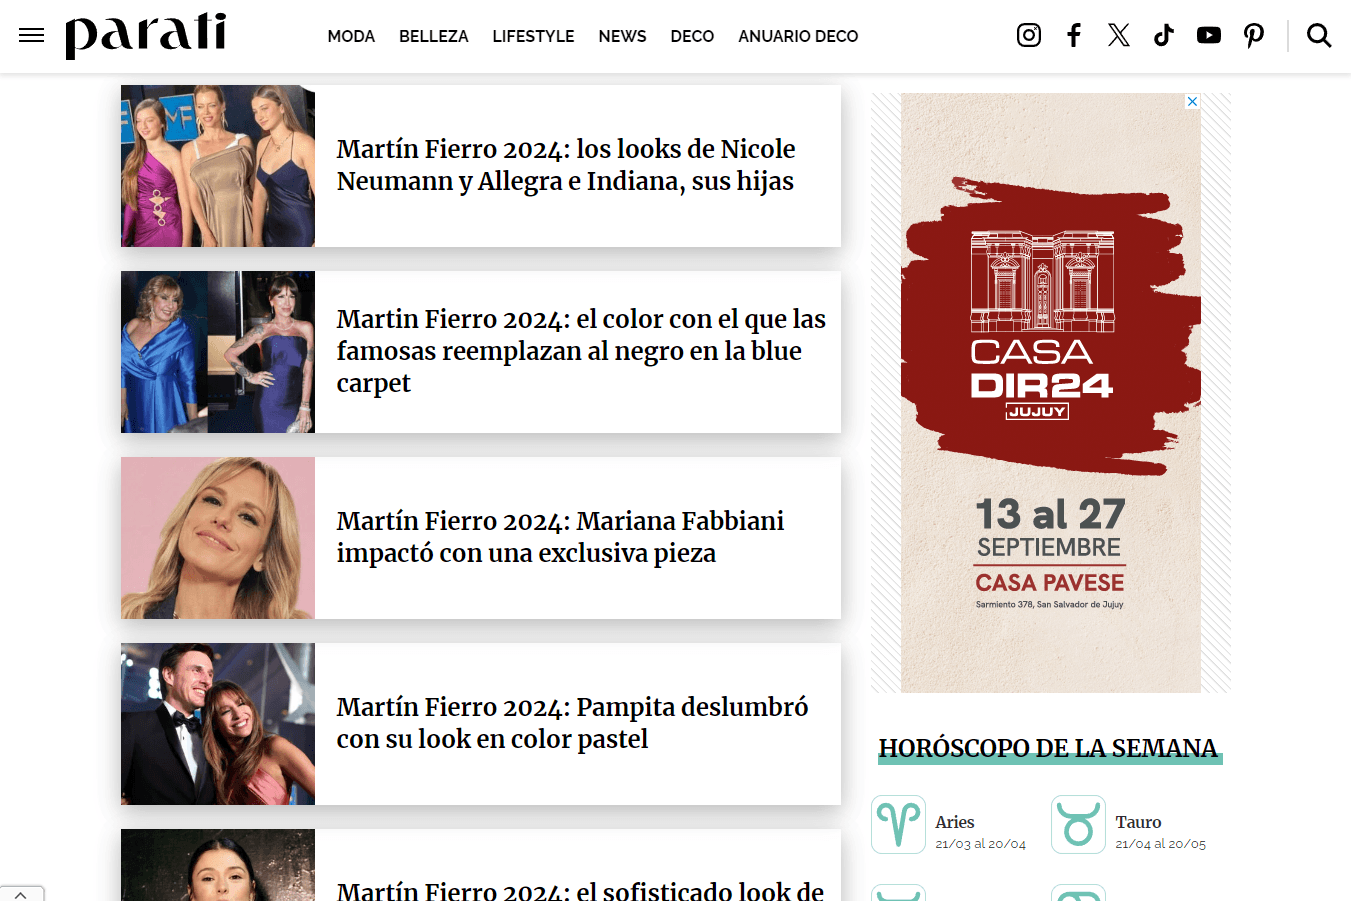Click the blue carpet dresses thumbnail
Image resolution: width=1351 pixels, height=901 pixels.
(x=218, y=352)
